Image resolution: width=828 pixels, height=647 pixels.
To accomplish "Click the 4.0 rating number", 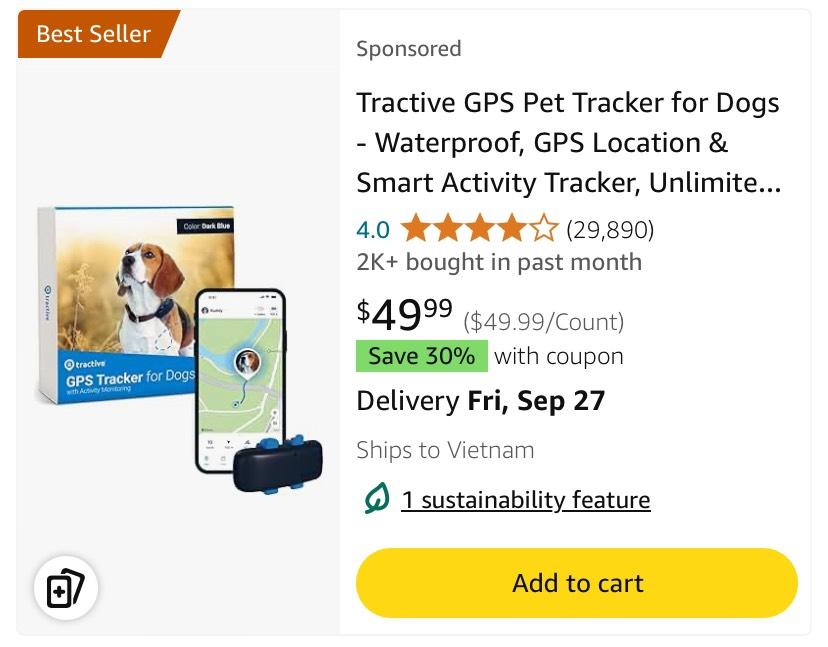I will coord(373,230).
